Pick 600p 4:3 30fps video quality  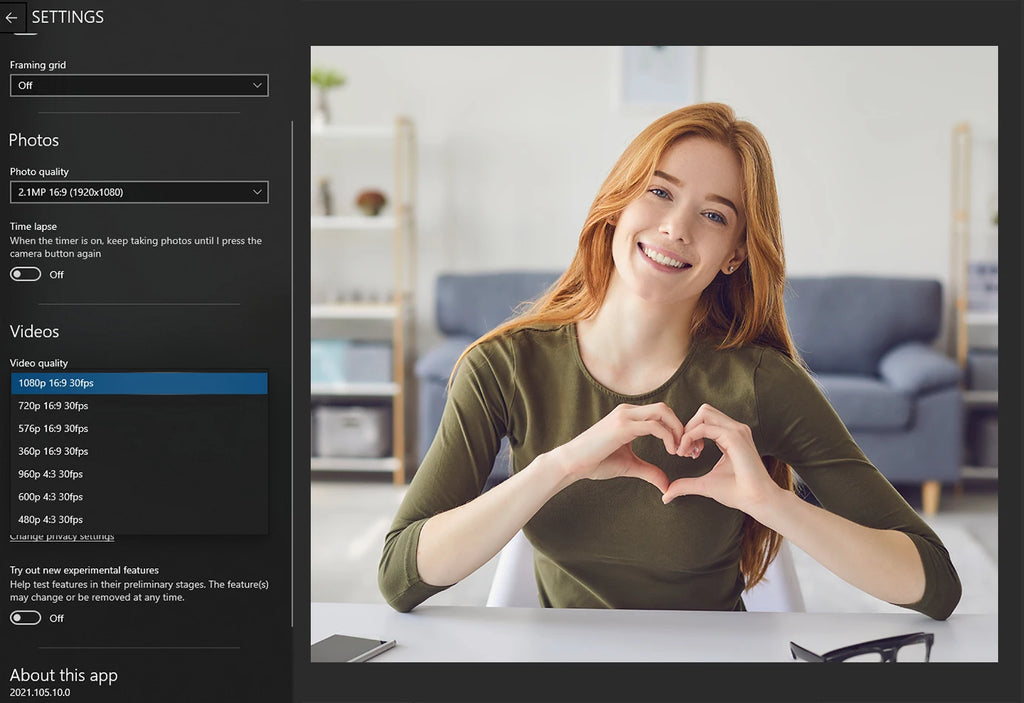[139, 497]
